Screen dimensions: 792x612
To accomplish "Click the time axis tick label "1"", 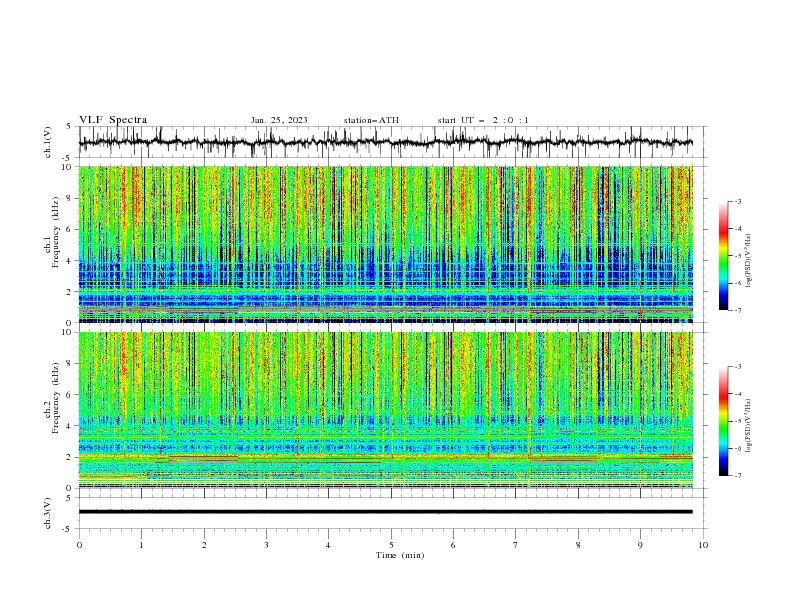I will 141,545.
